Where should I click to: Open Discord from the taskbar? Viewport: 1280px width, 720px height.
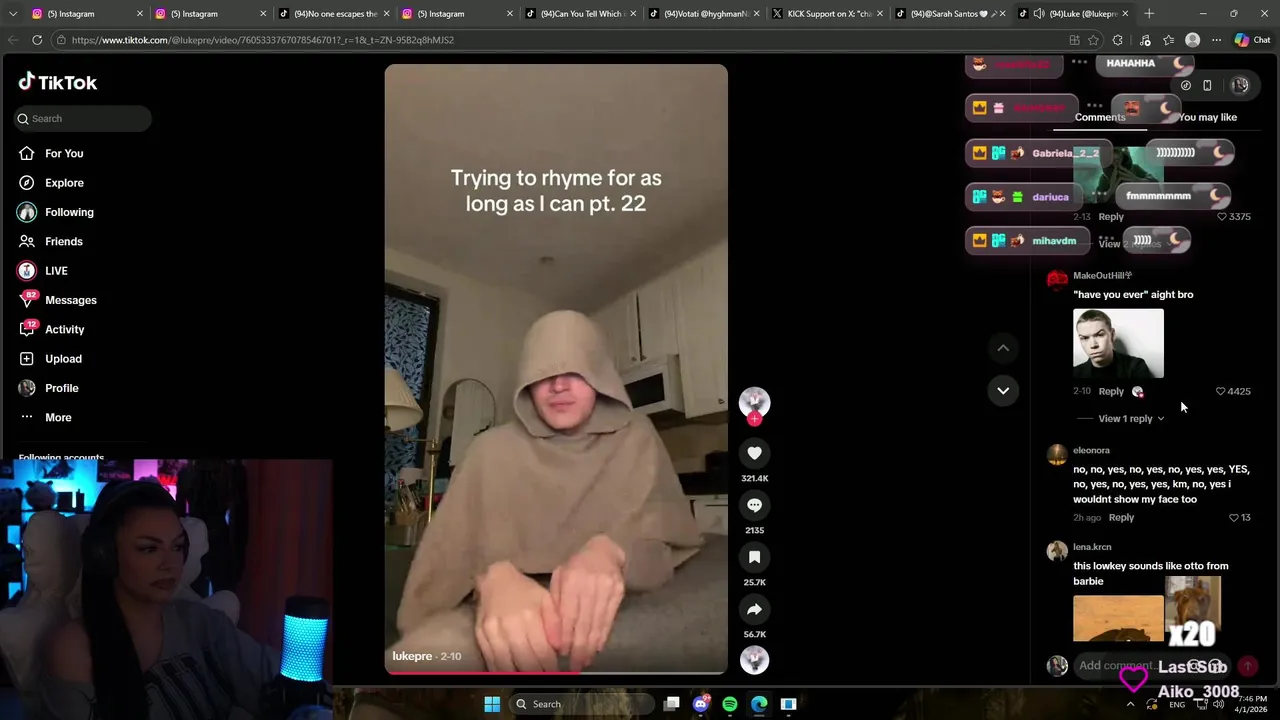click(700, 704)
